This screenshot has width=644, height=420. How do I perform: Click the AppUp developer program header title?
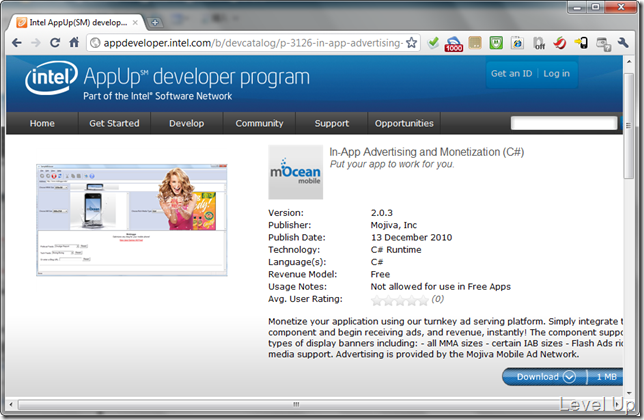pos(197,77)
